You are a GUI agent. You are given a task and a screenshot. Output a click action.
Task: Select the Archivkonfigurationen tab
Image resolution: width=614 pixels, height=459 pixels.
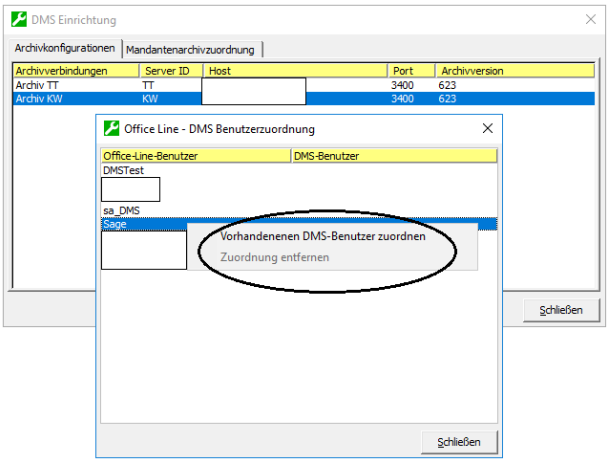[x=64, y=48]
